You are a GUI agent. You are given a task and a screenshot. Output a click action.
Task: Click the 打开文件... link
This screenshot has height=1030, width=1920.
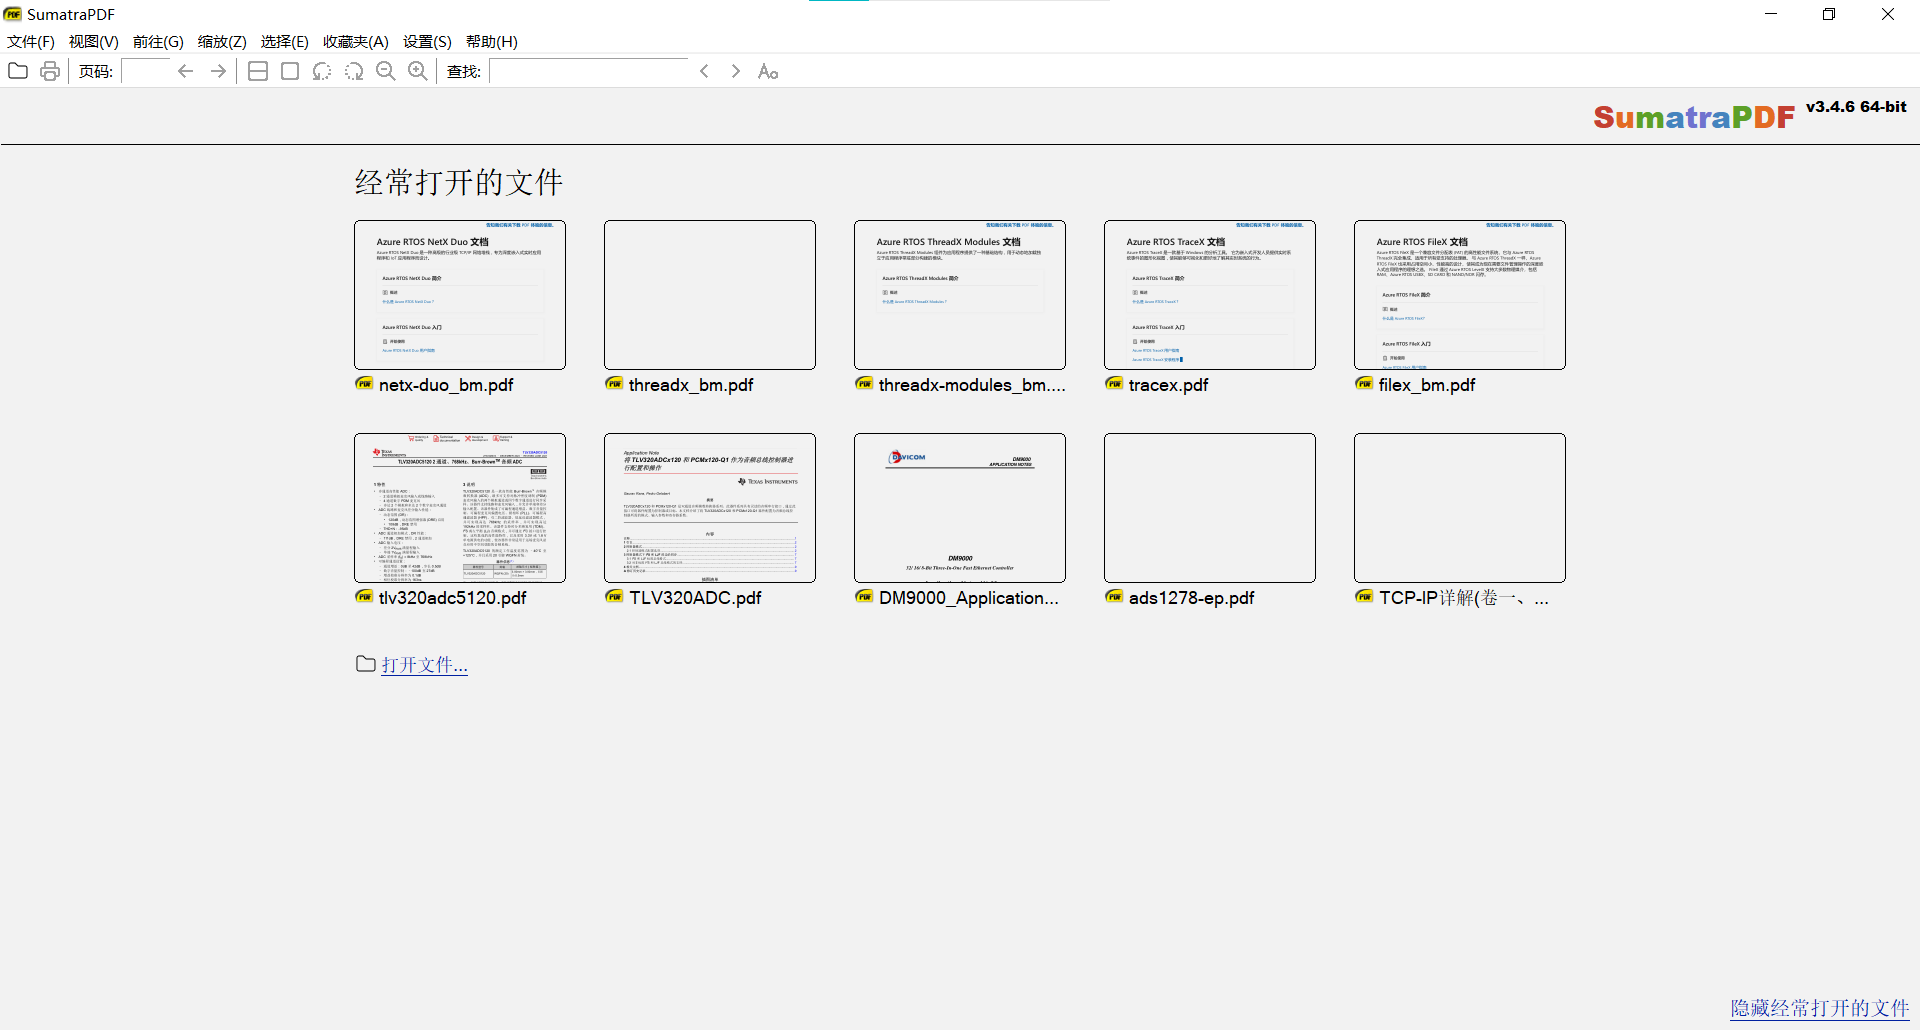pyautogui.click(x=424, y=665)
